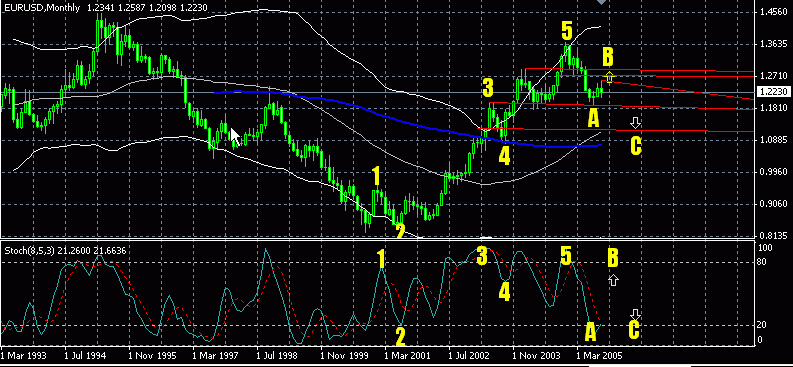This screenshot has height=367, width=793.
Task: Click the 1 Mar 1993 date label
Action: point(22,356)
